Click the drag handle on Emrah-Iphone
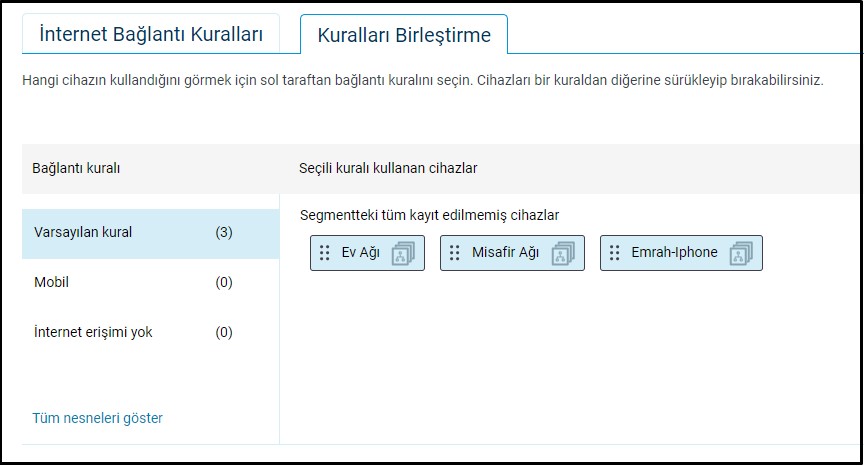This screenshot has height=466, width=864. point(614,253)
